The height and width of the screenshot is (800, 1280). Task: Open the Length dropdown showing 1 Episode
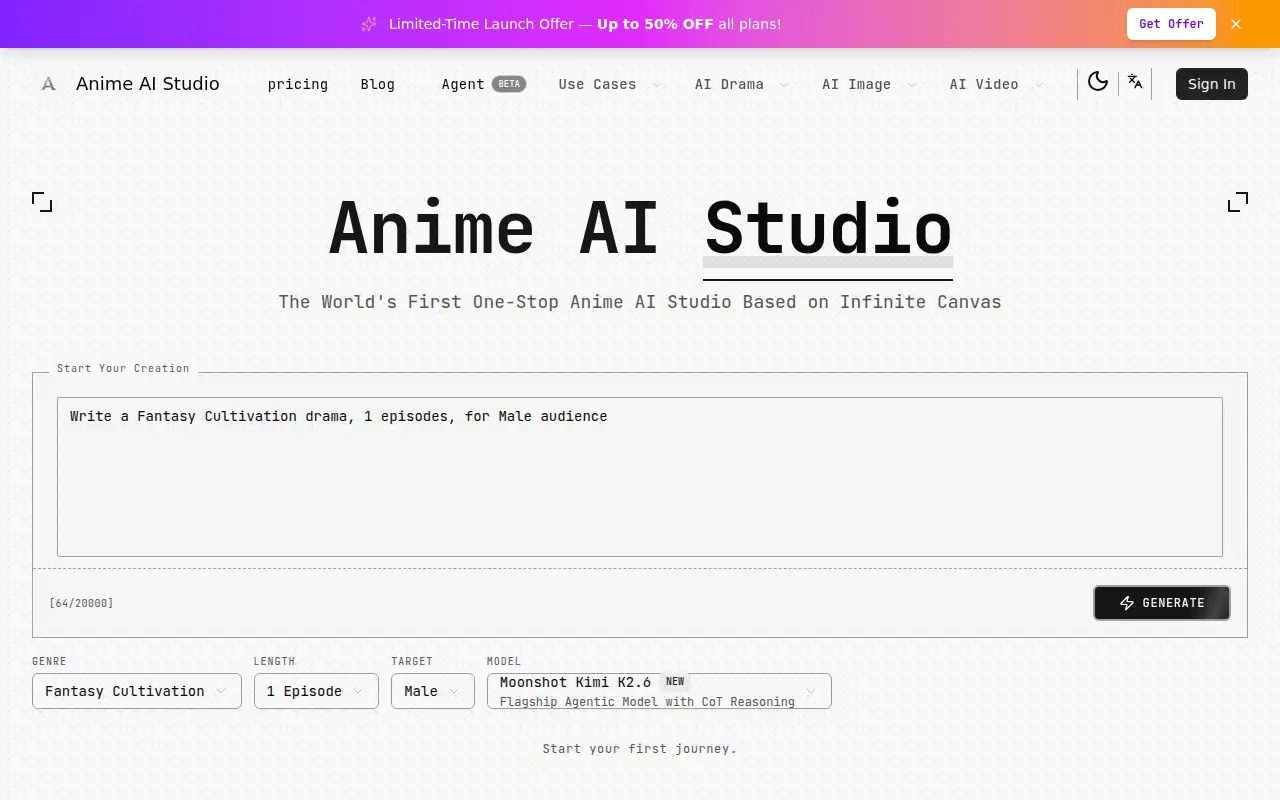[x=316, y=691]
